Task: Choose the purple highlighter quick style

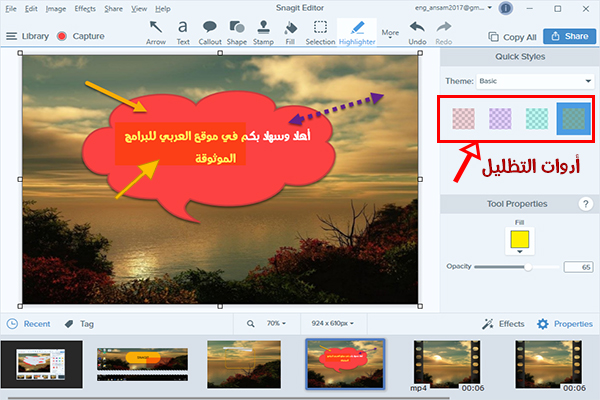Action: (x=500, y=119)
